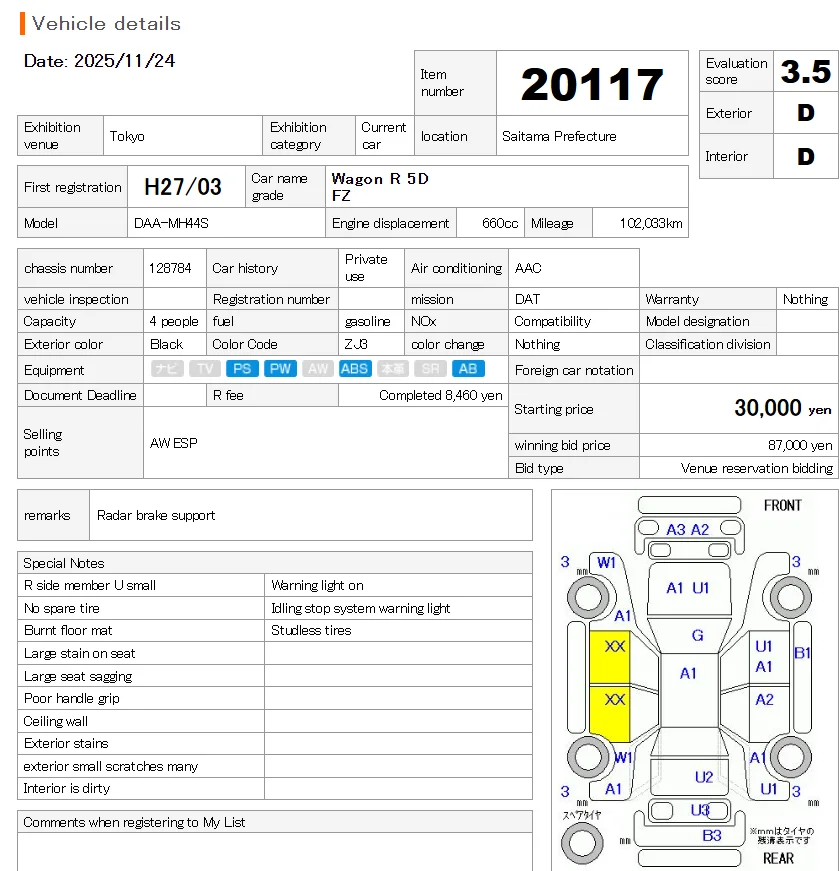Click the greyed-out AW equipment badge

coord(318,369)
